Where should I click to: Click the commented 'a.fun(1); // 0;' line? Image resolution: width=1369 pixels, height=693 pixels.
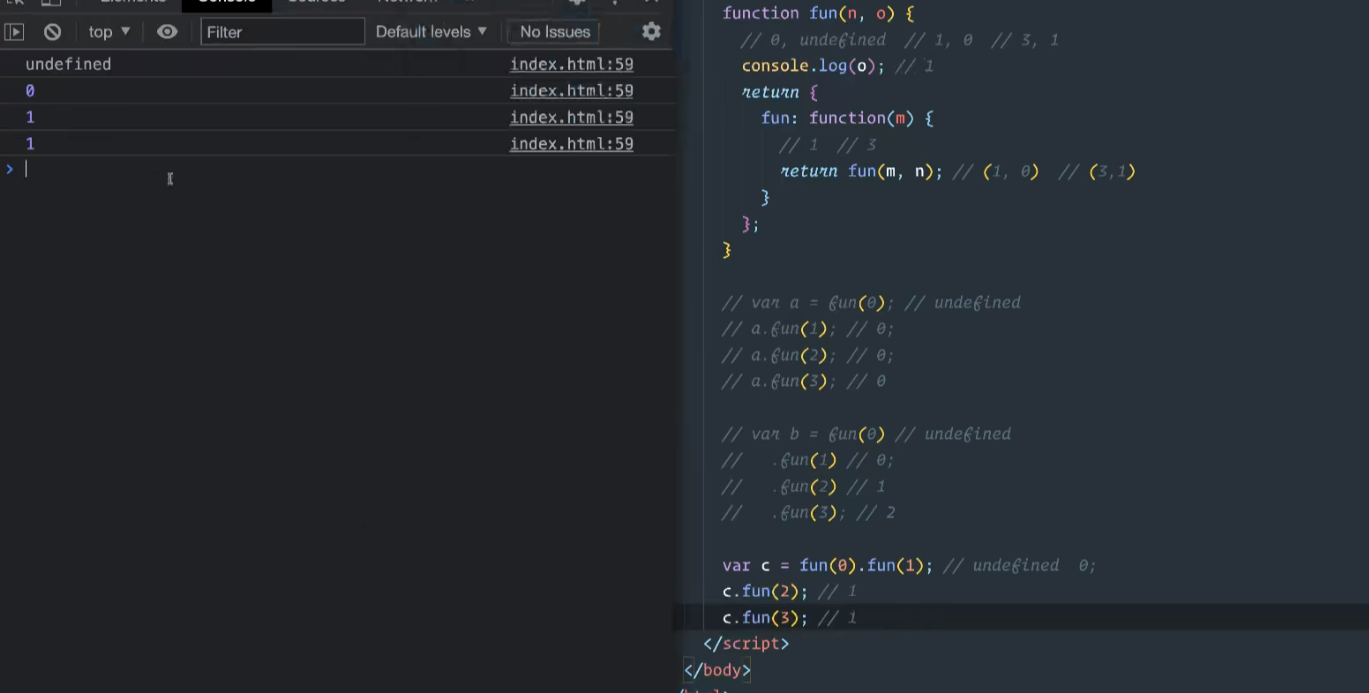click(807, 329)
